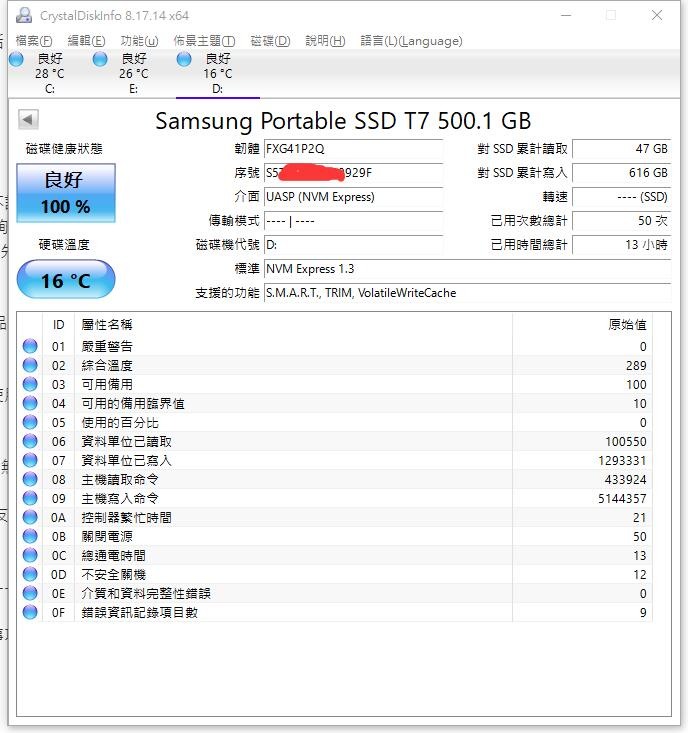Click the CrystalDiskInfo app icon in title bar
The height and width of the screenshot is (733, 688).
point(24,15)
